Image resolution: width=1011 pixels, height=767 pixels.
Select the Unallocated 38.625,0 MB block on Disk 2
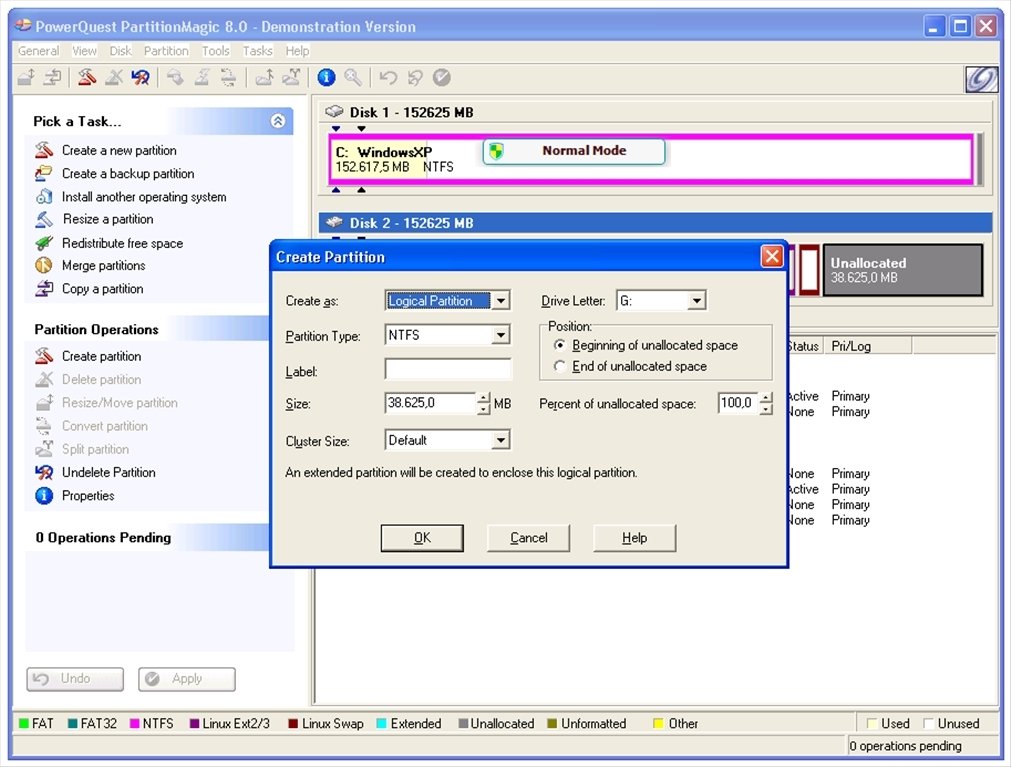903,270
